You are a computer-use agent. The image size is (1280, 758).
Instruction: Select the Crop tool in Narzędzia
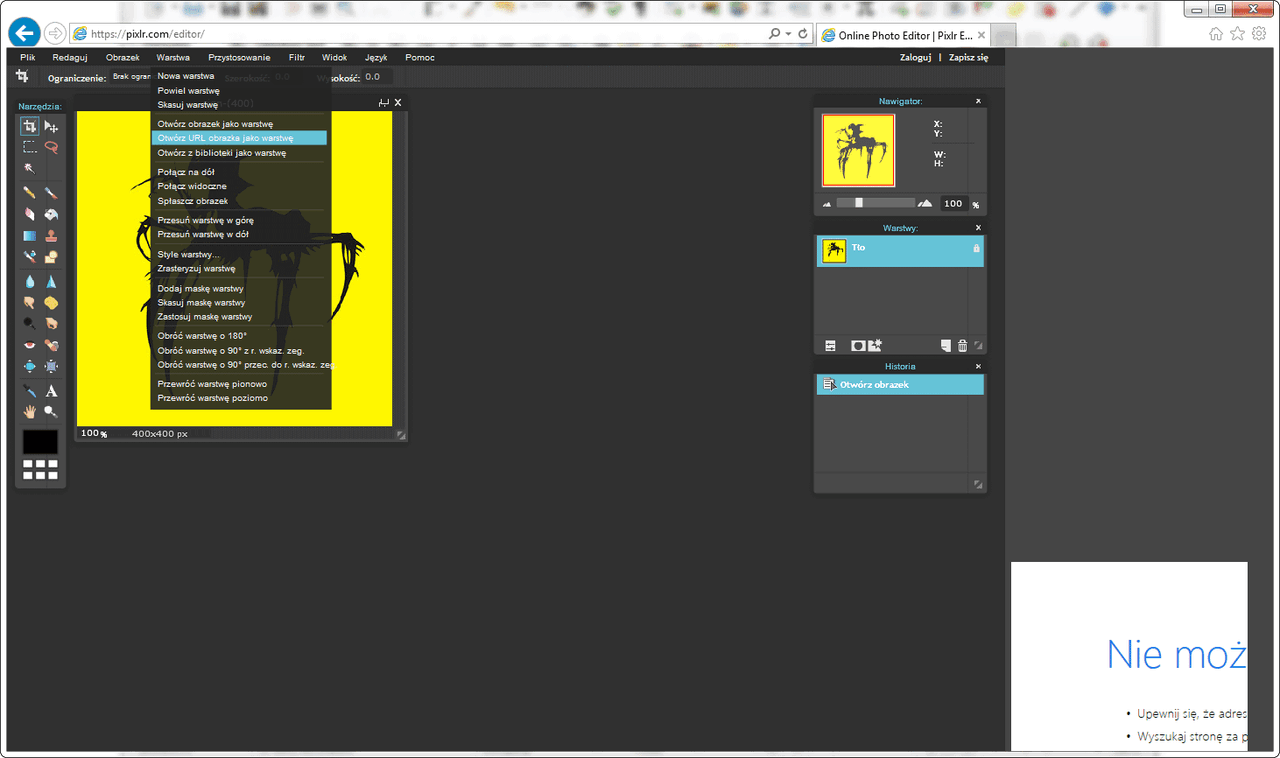click(x=30, y=126)
